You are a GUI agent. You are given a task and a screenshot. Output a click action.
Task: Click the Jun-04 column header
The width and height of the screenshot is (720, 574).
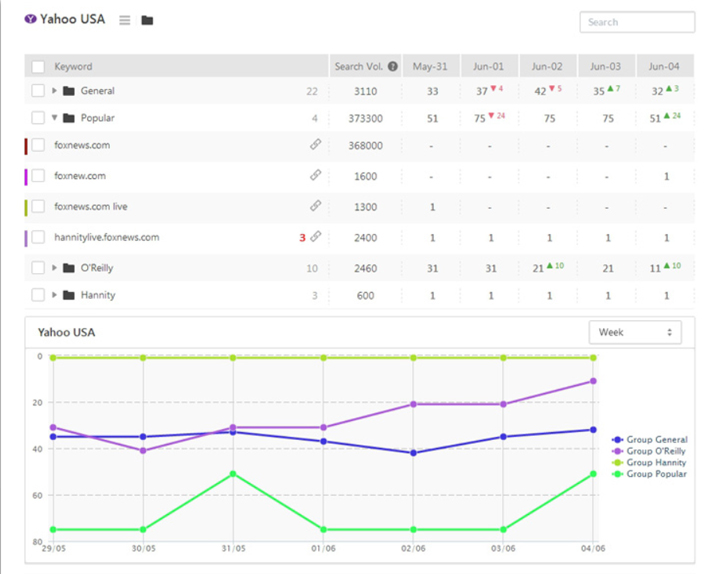[664, 67]
